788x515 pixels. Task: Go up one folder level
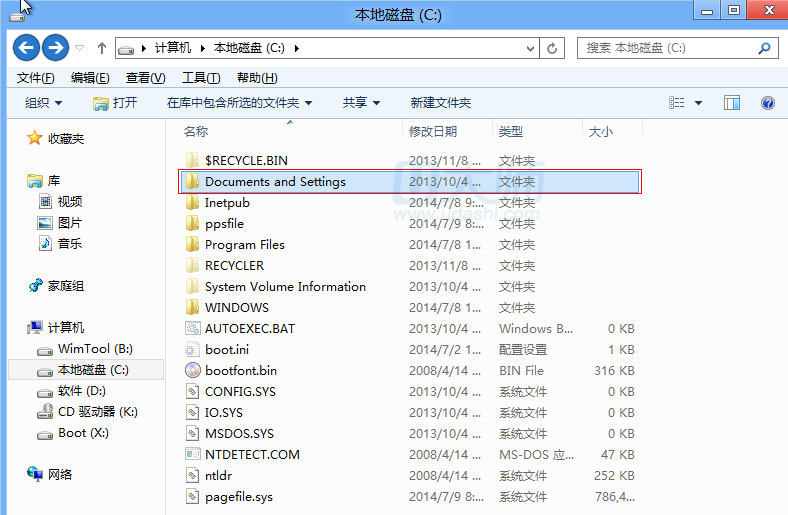[x=102, y=48]
